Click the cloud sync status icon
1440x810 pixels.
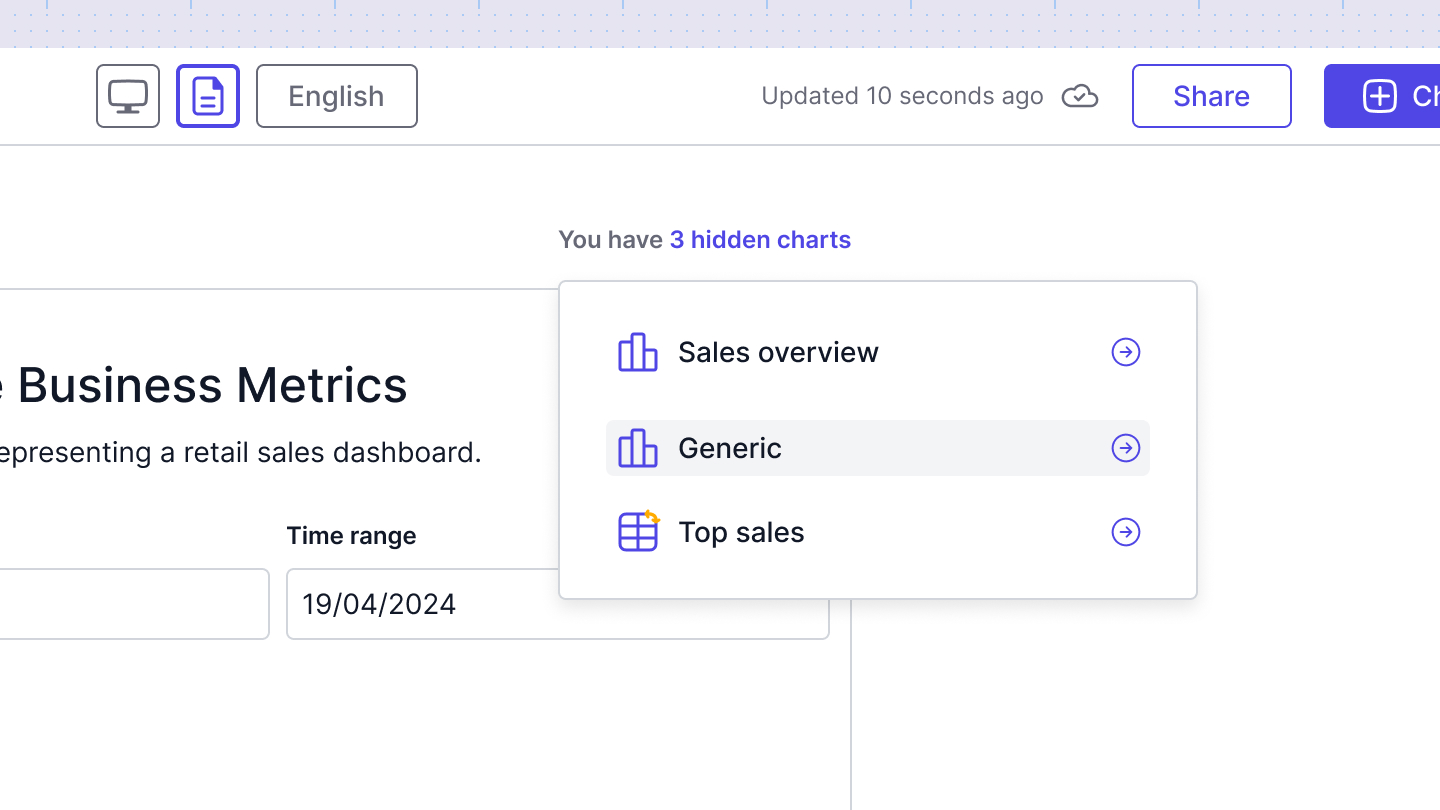tap(1080, 96)
